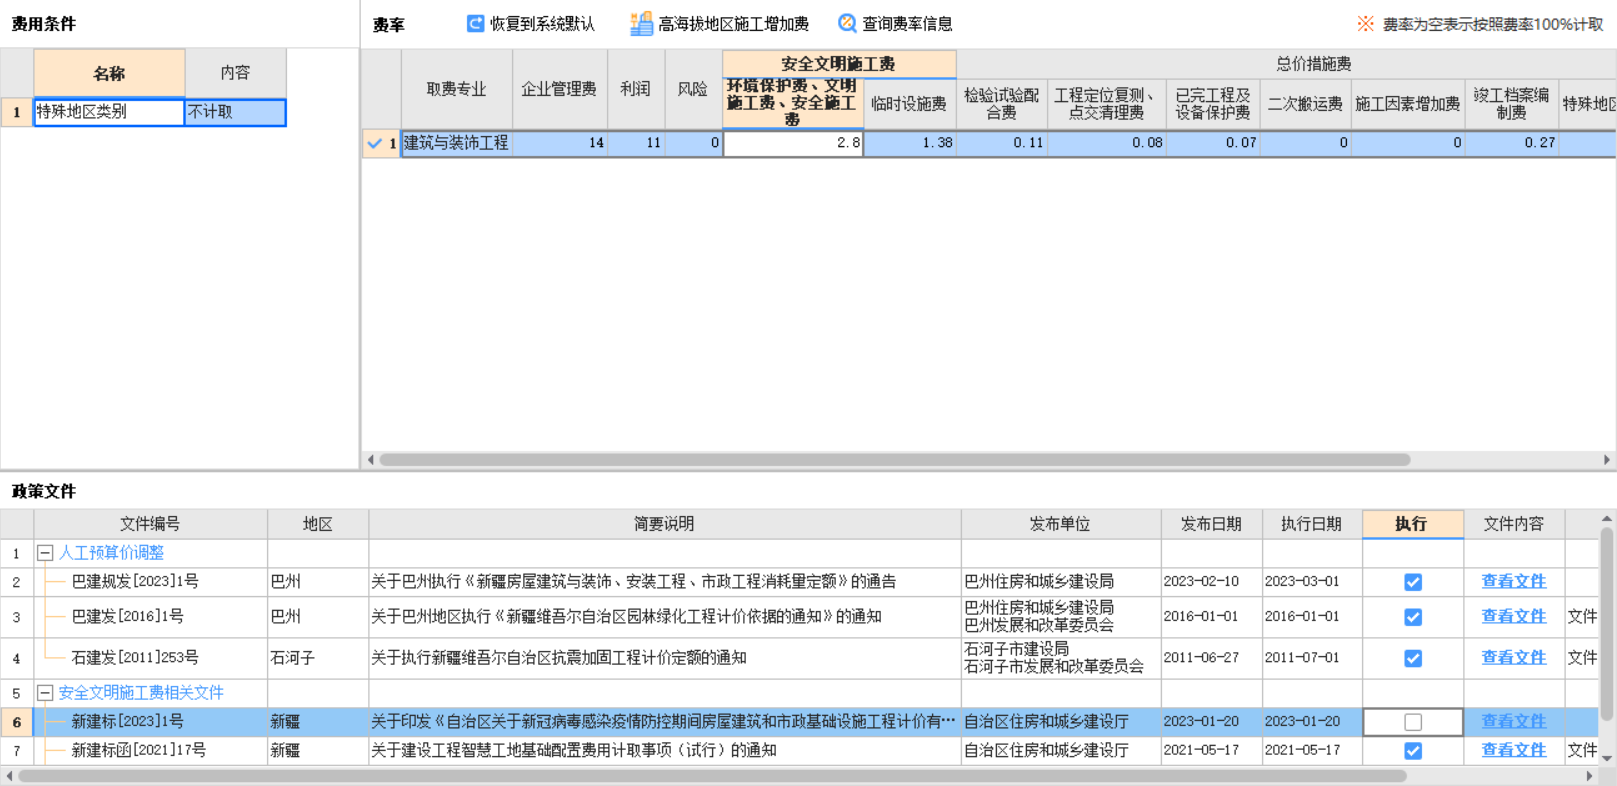Click the 2023-02-10 publish date cell

pos(1211,582)
